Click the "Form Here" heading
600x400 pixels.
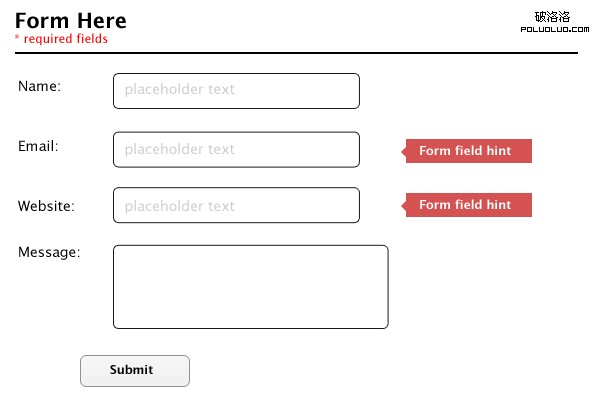[71, 20]
